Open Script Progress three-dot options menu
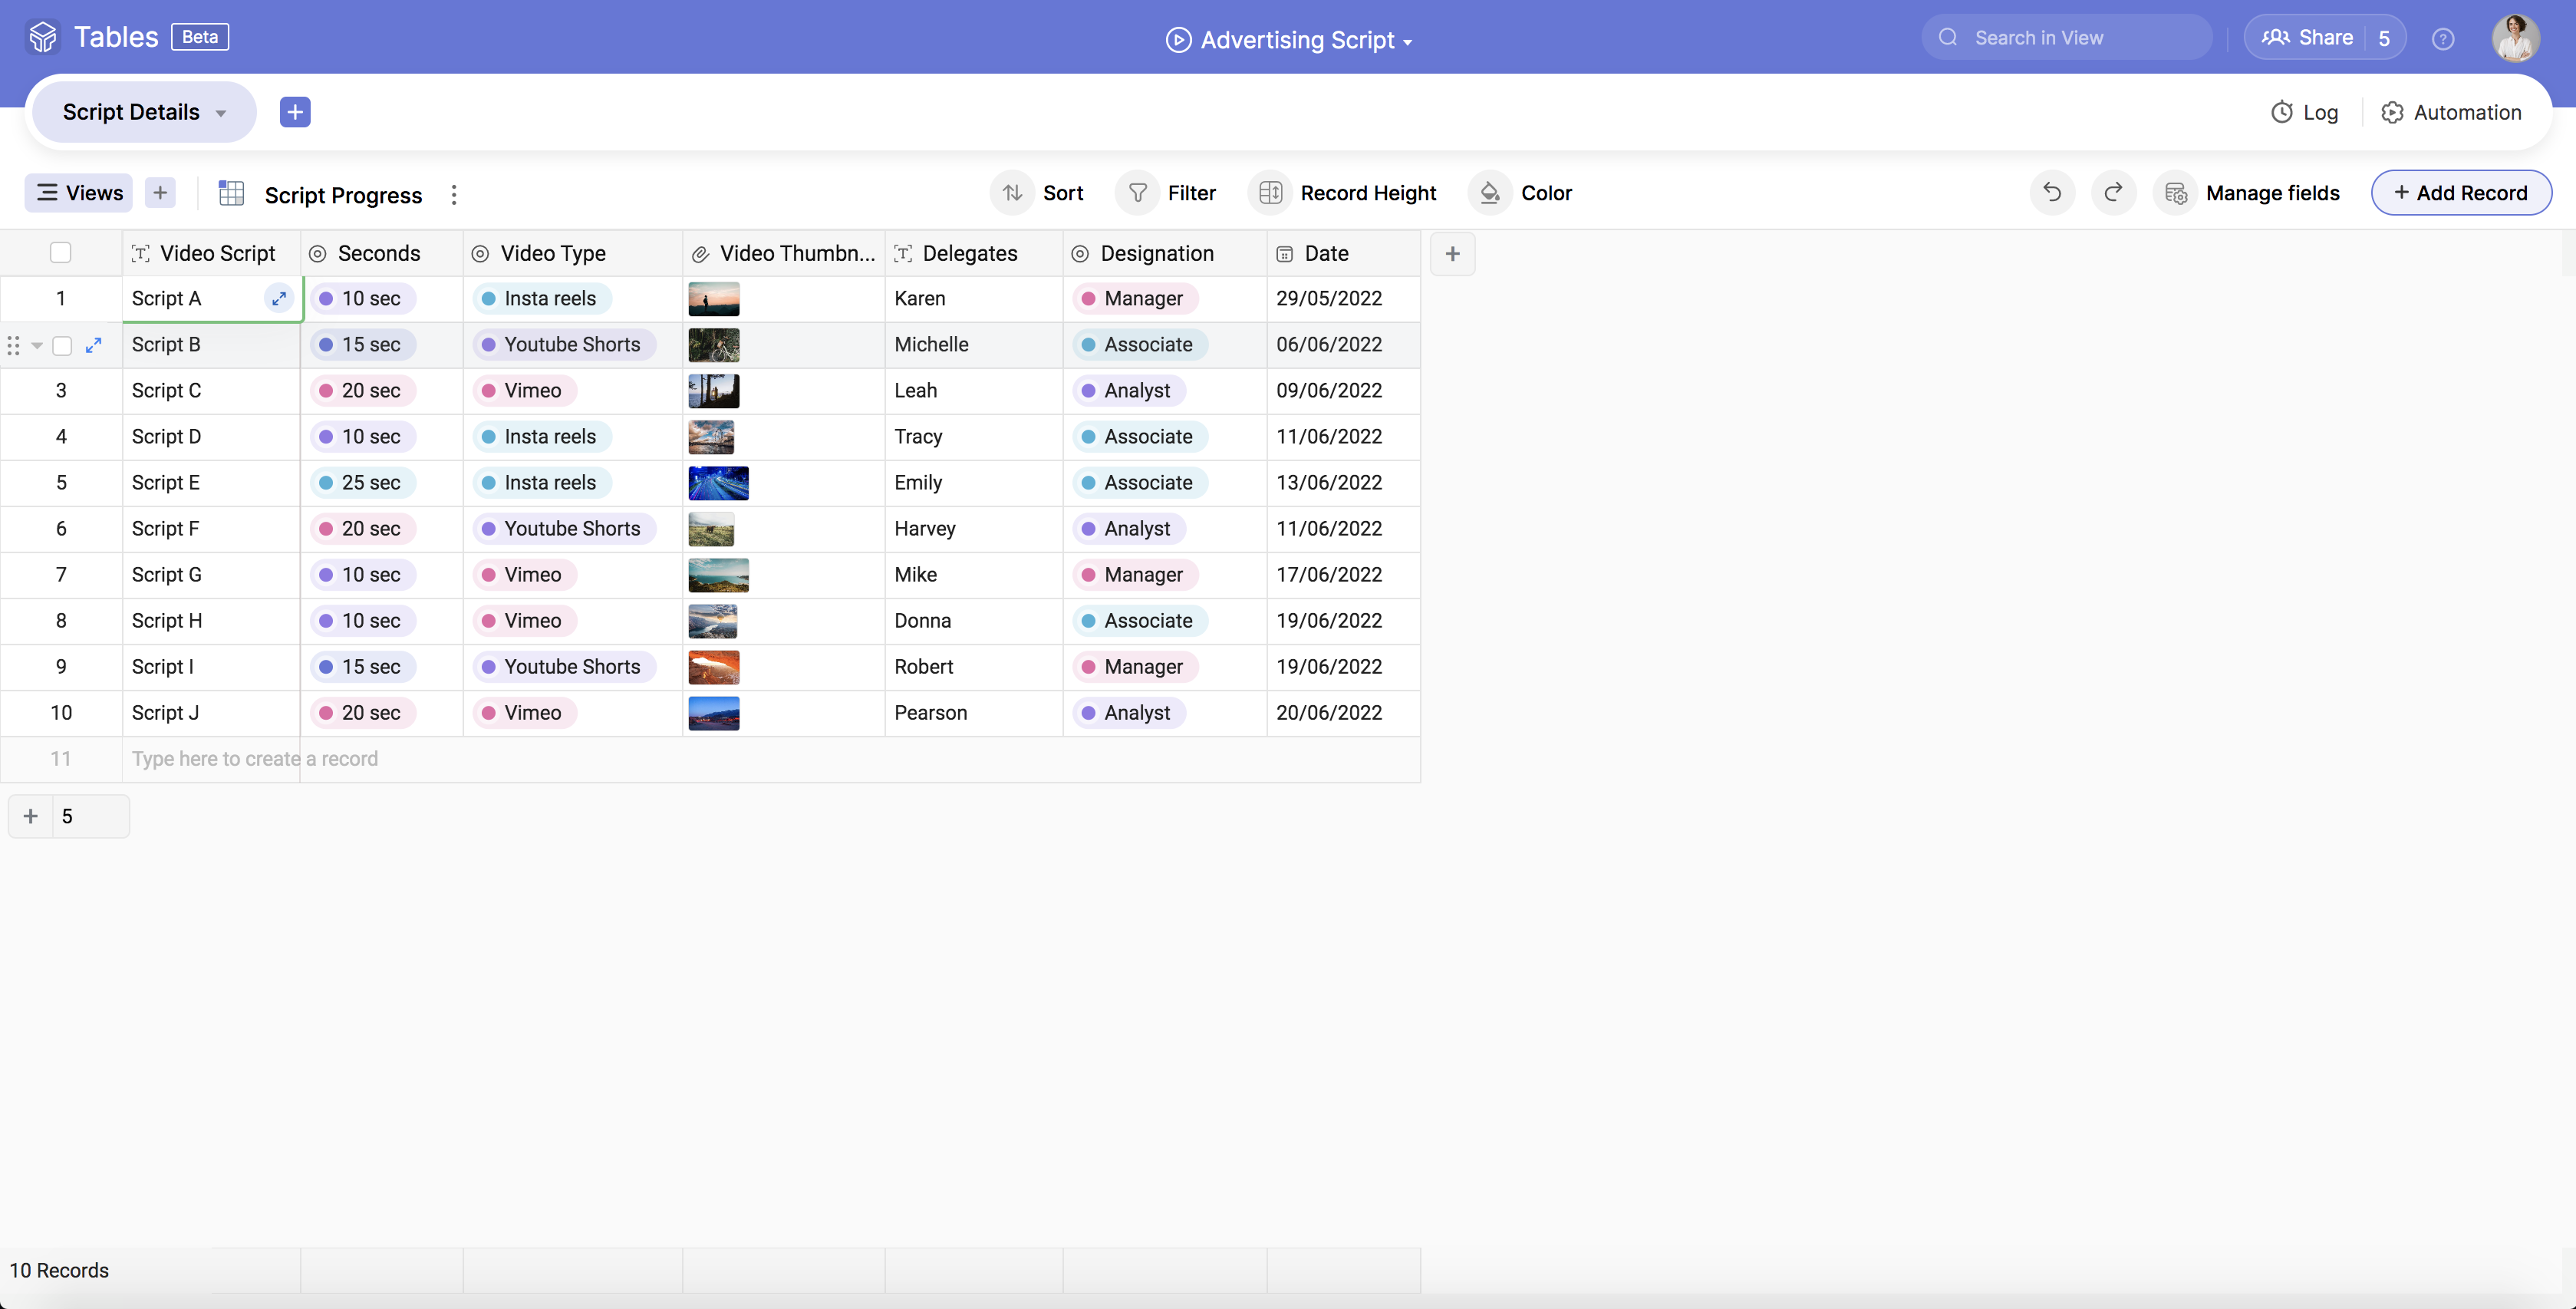Image resolution: width=2576 pixels, height=1309 pixels. pos(454,195)
